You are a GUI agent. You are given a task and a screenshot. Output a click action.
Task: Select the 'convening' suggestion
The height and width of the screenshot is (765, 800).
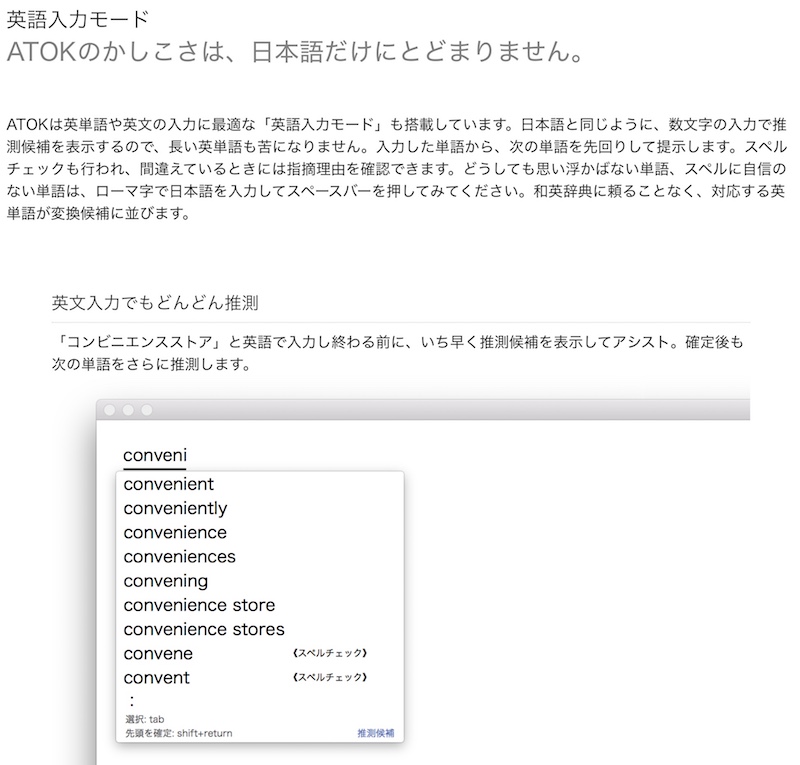166,581
